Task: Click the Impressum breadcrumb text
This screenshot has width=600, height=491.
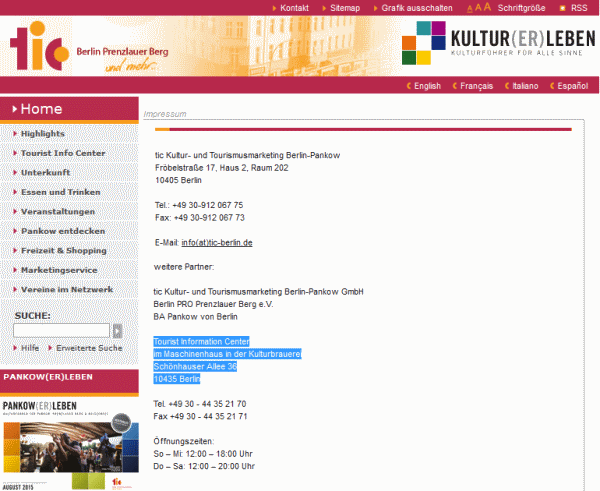Action: 165,114
